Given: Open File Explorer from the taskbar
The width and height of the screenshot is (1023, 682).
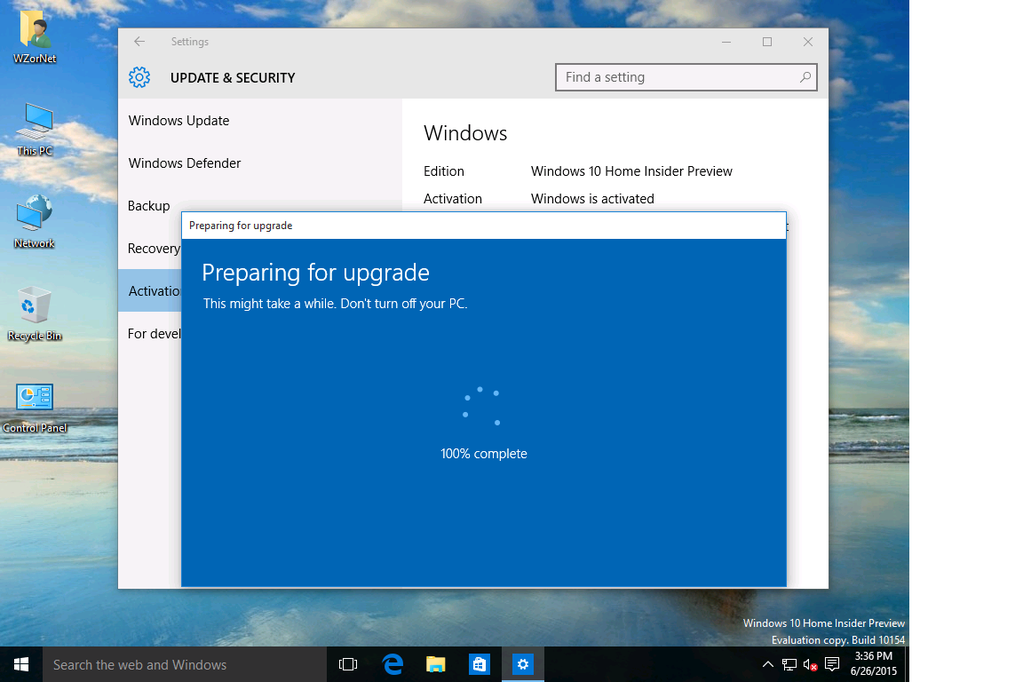Looking at the screenshot, I should pos(435,664).
